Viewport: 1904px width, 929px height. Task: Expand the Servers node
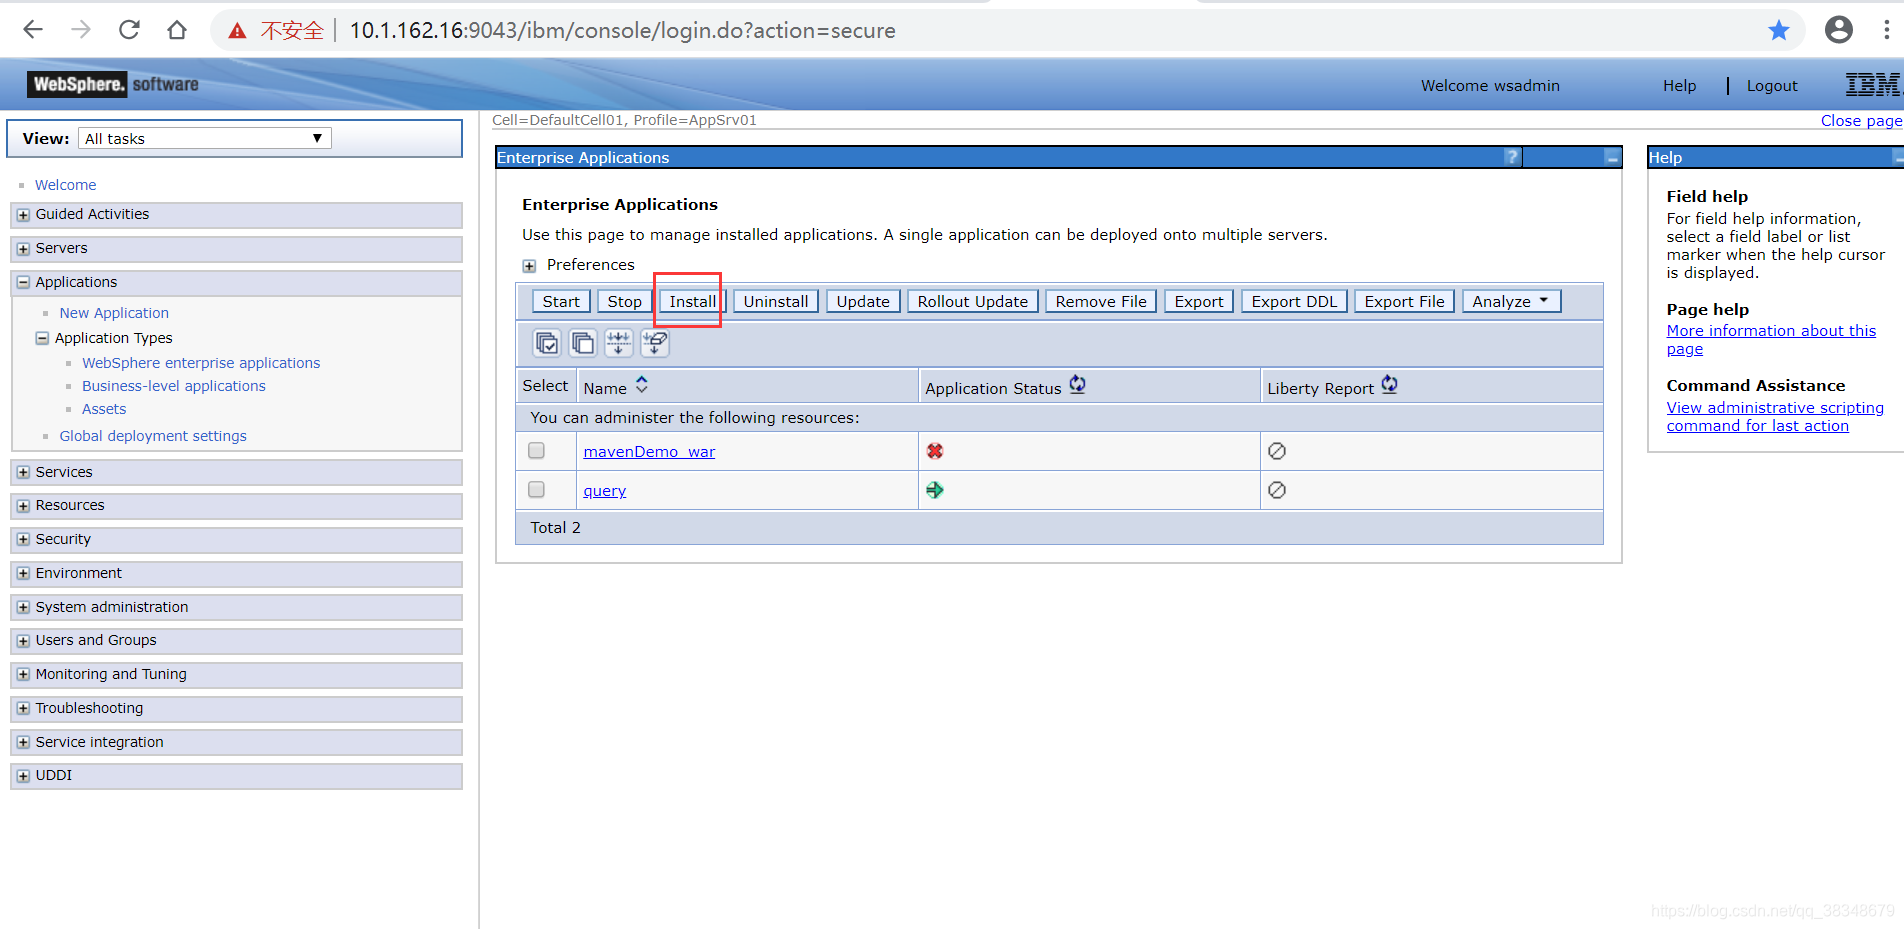pyautogui.click(x=23, y=249)
